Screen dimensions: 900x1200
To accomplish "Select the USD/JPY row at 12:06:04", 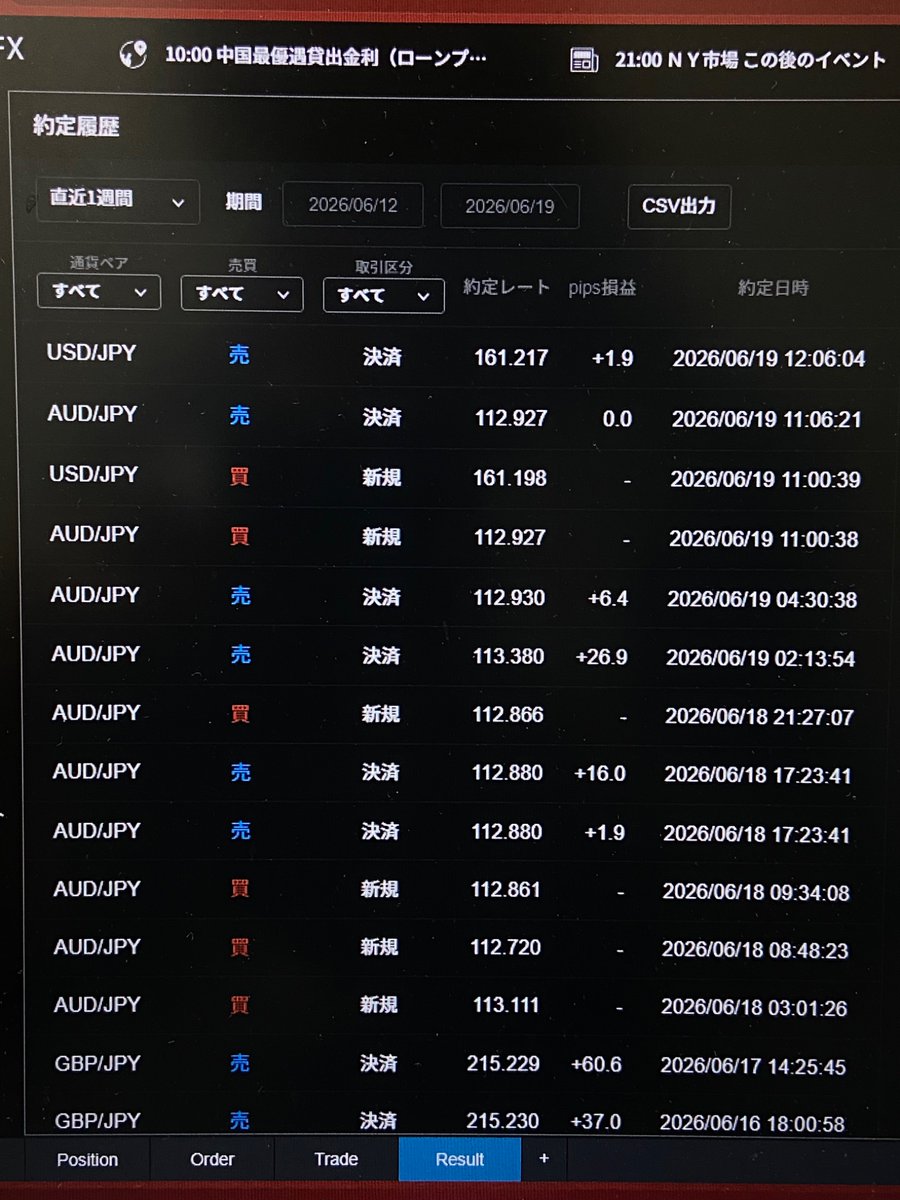I will [455, 356].
